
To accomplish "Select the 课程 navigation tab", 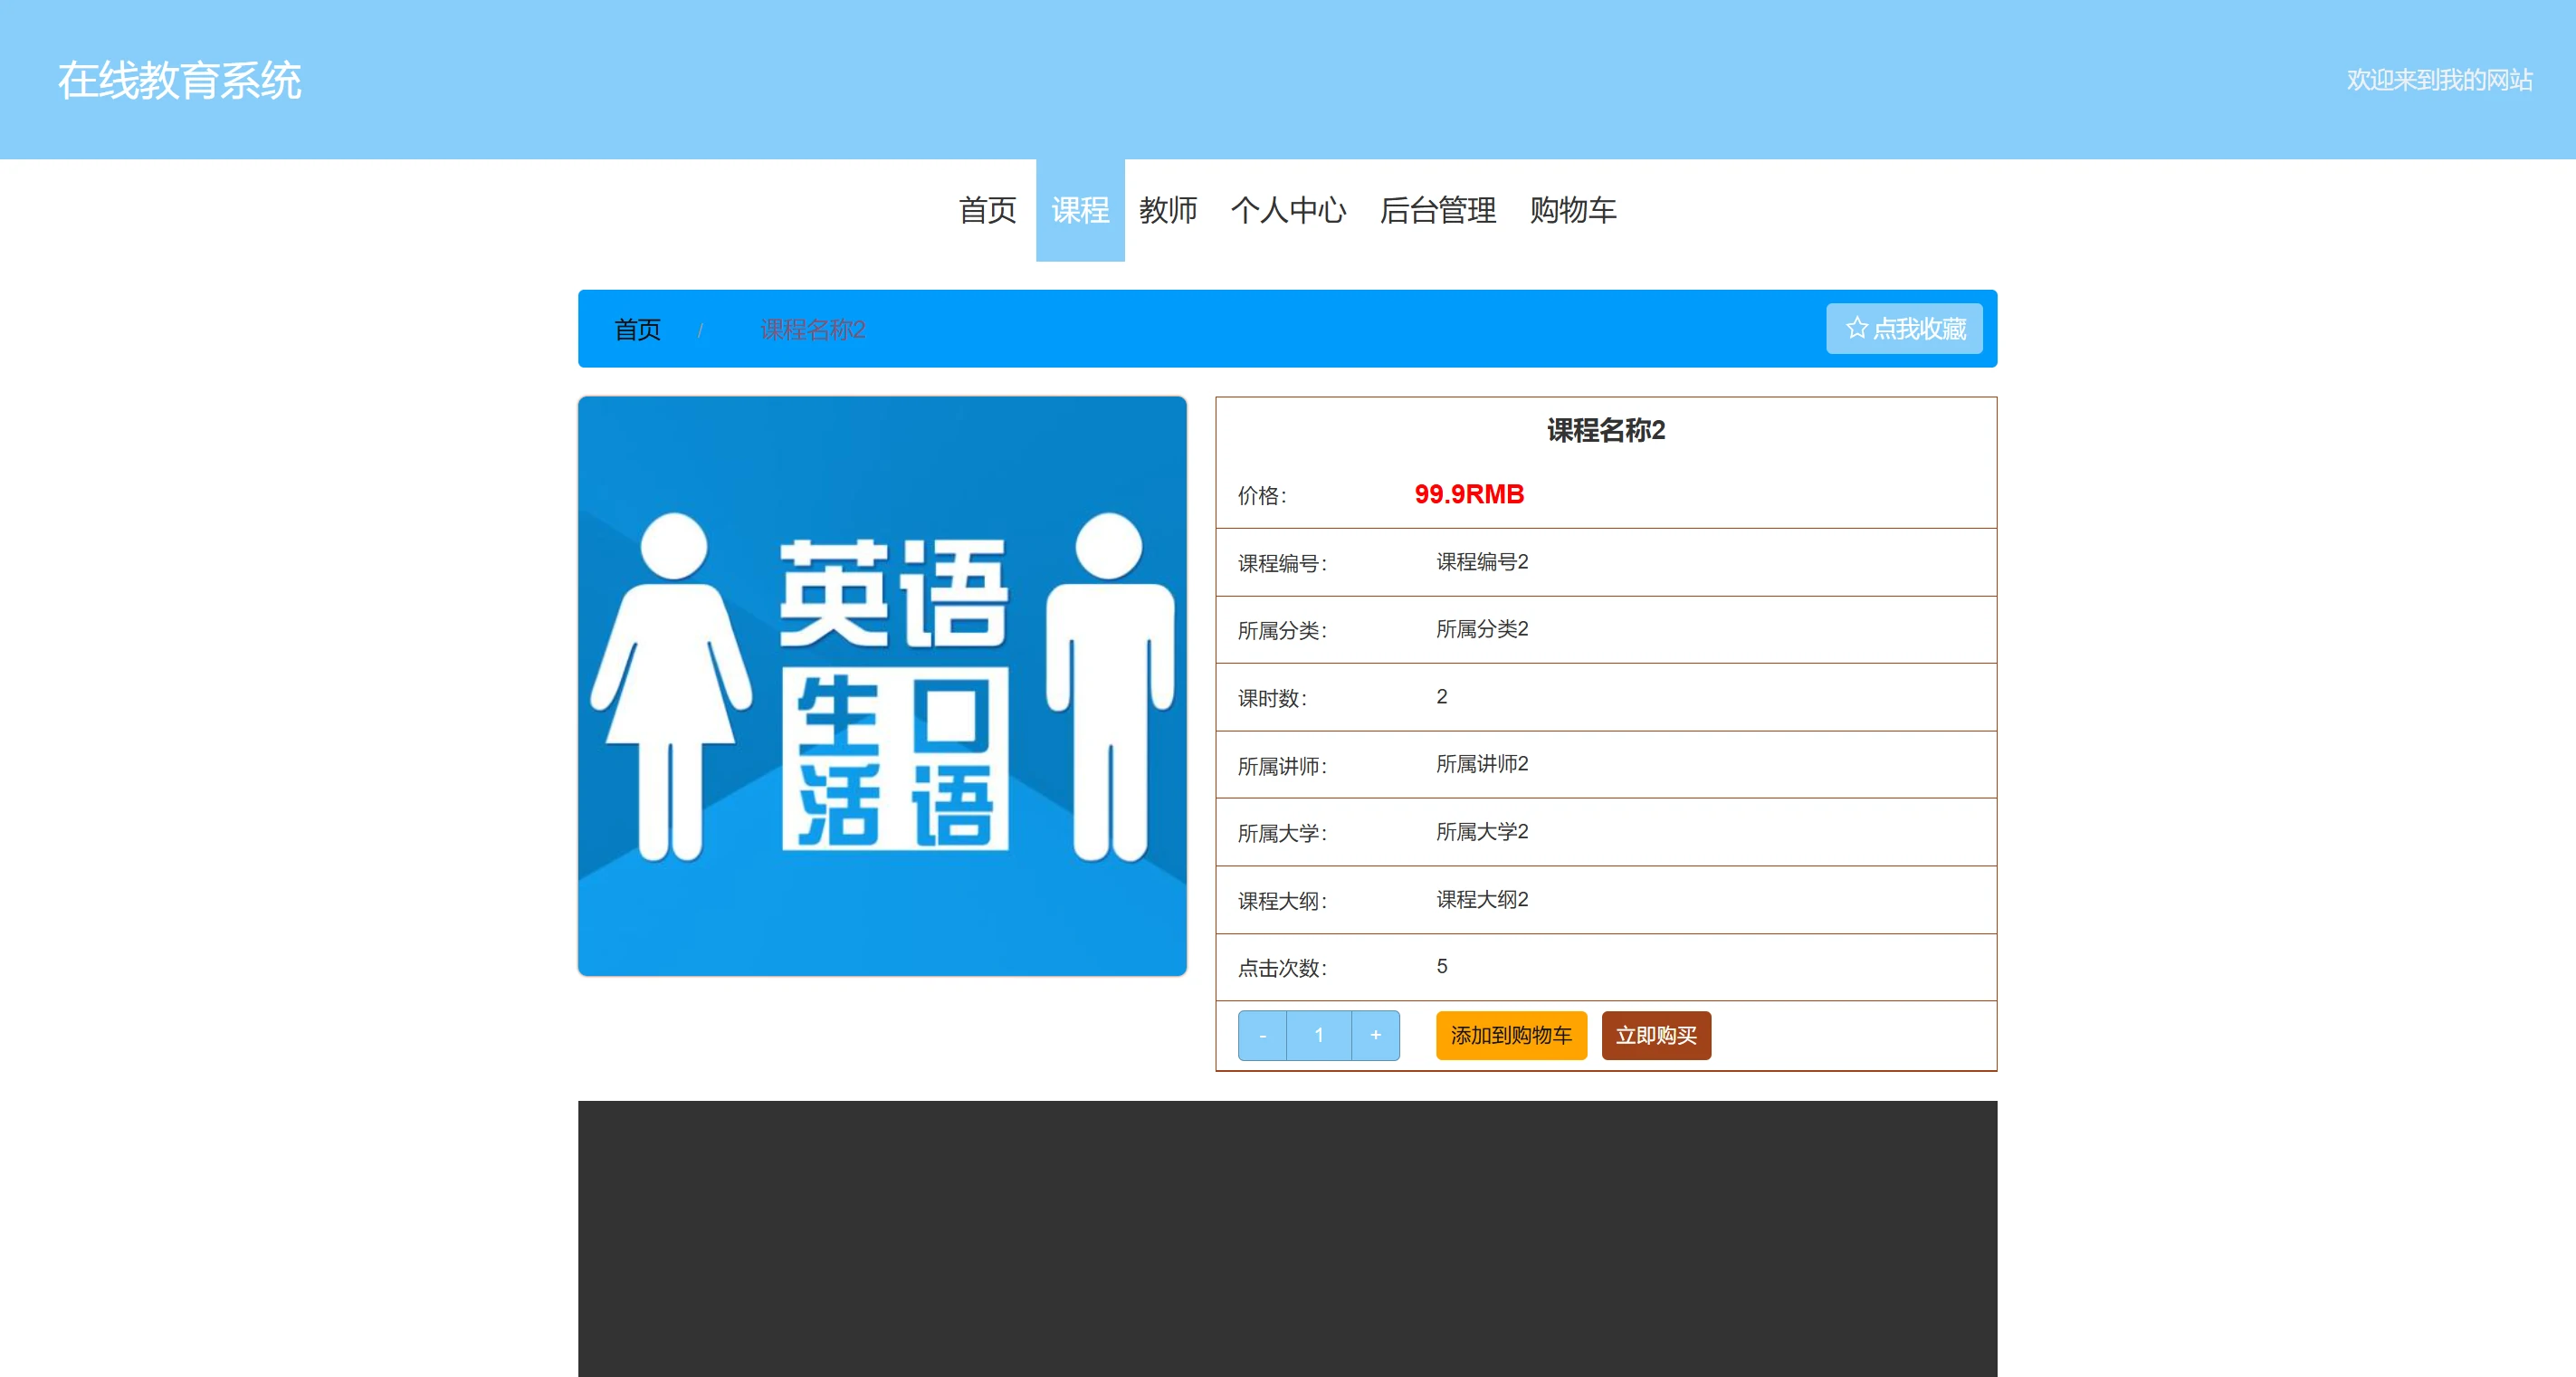I will [x=1080, y=210].
